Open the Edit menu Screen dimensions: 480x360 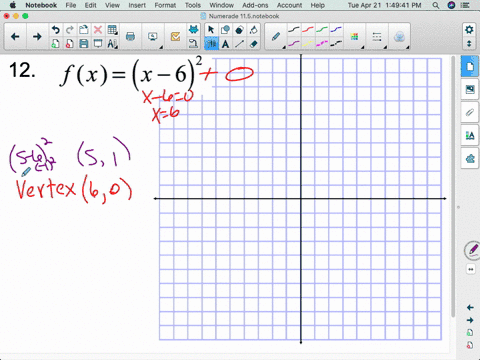click(x=90, y=5)
